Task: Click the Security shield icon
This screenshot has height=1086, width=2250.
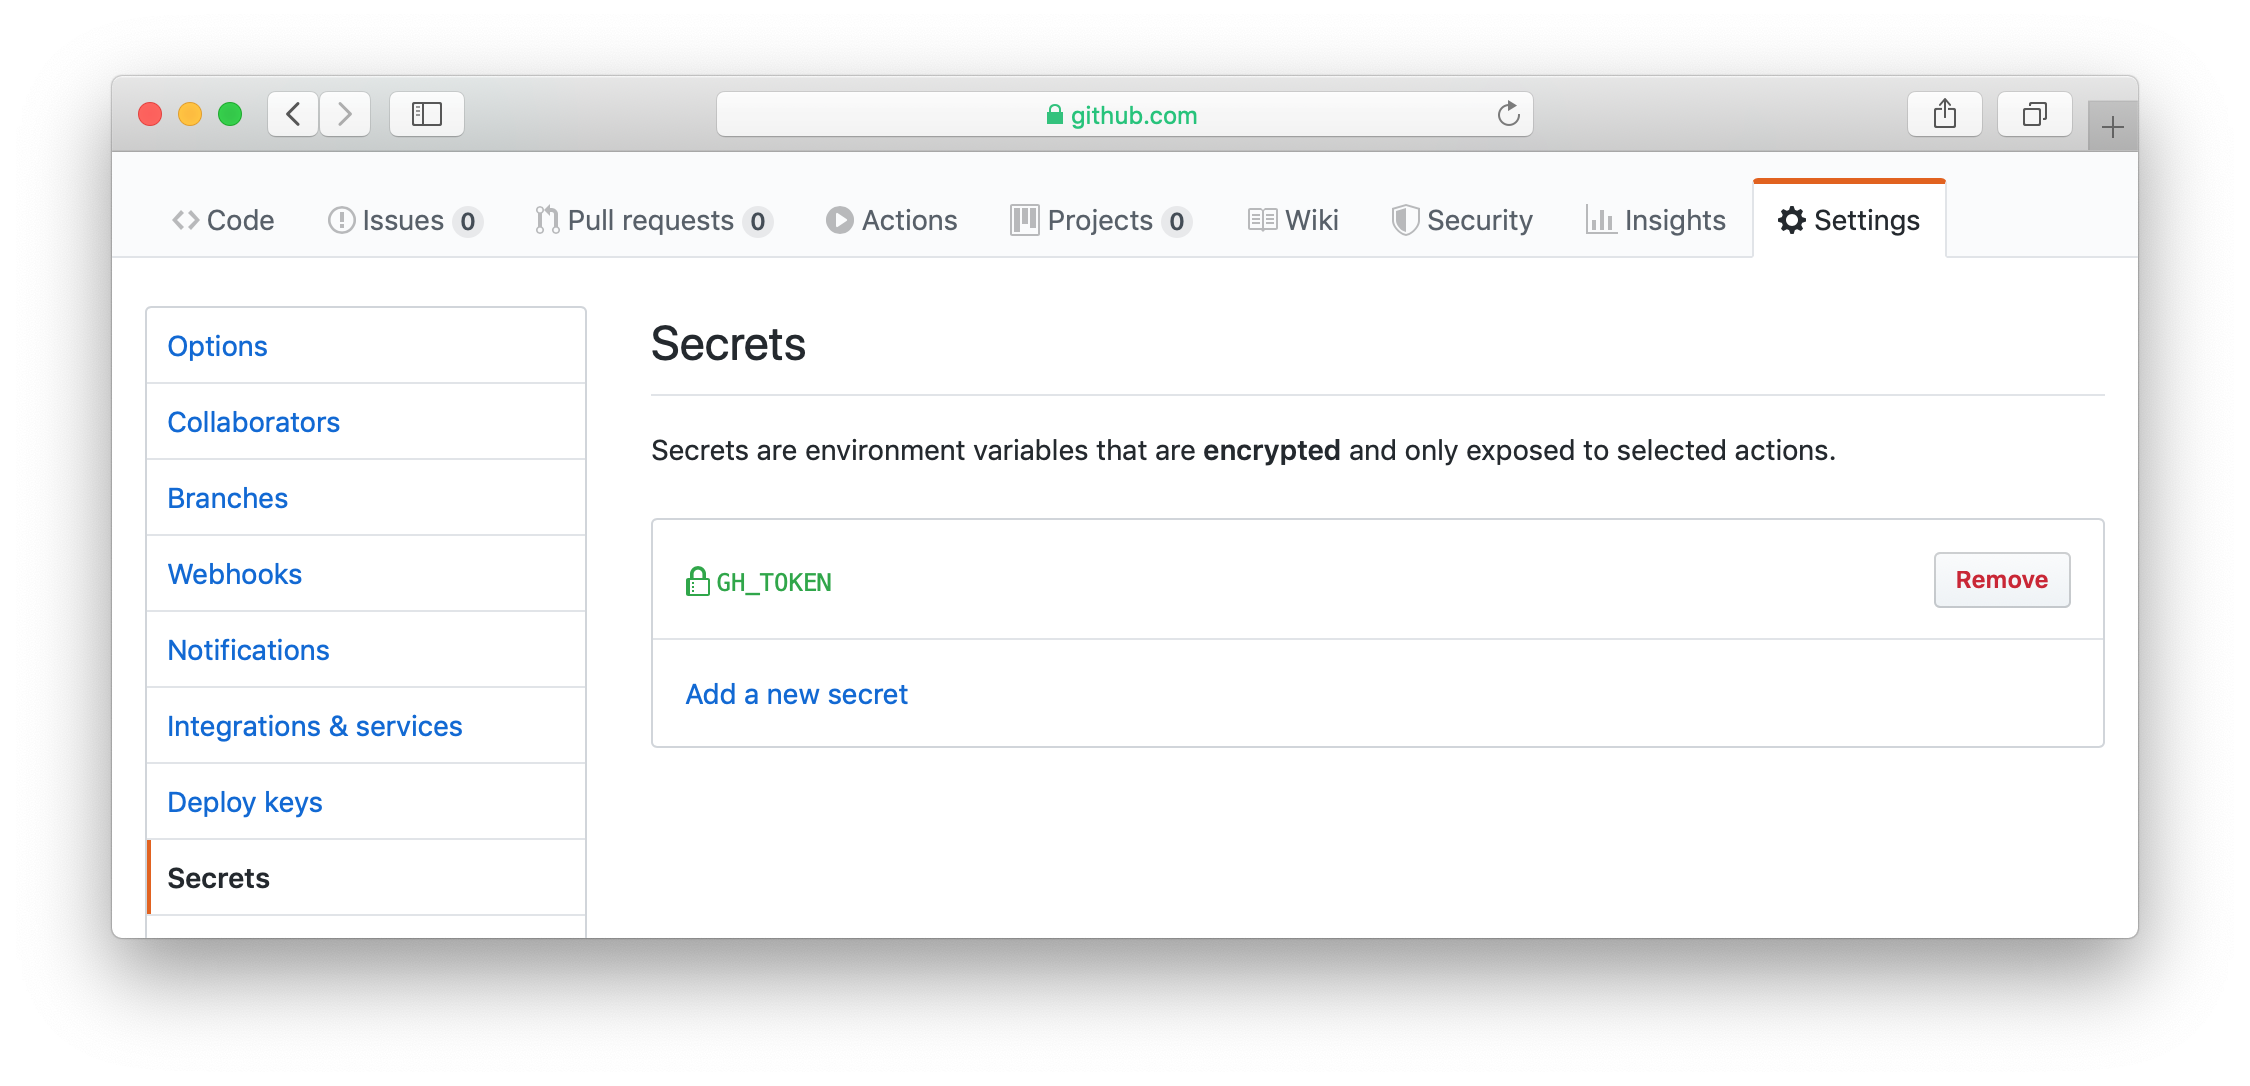Action: pyautogui.click(x=1405, y=220)
